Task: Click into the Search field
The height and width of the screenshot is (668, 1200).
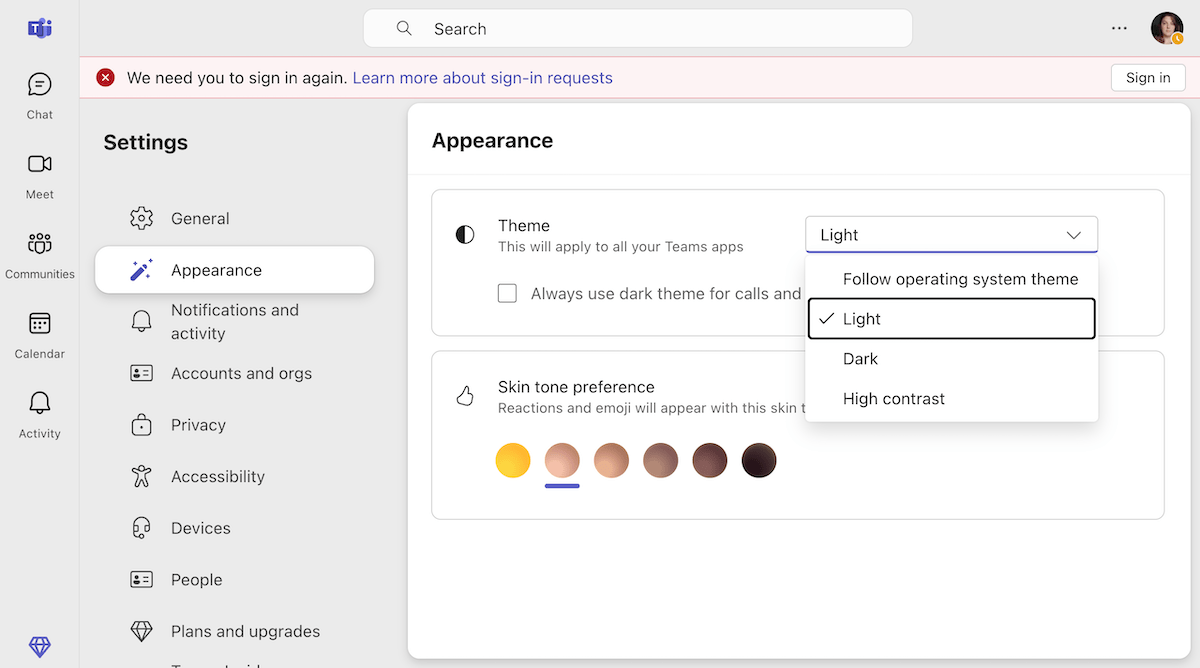Action: point(638,28)
